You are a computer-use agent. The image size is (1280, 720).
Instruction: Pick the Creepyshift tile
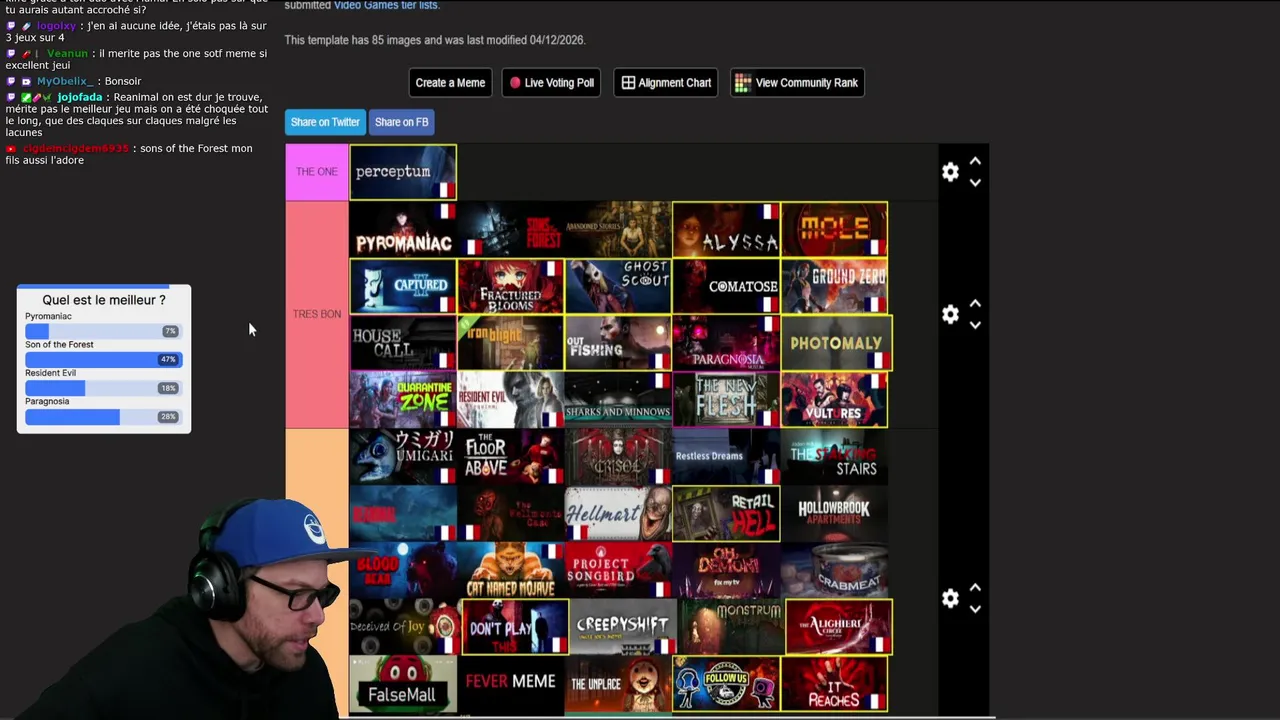(x=623, y=627)
